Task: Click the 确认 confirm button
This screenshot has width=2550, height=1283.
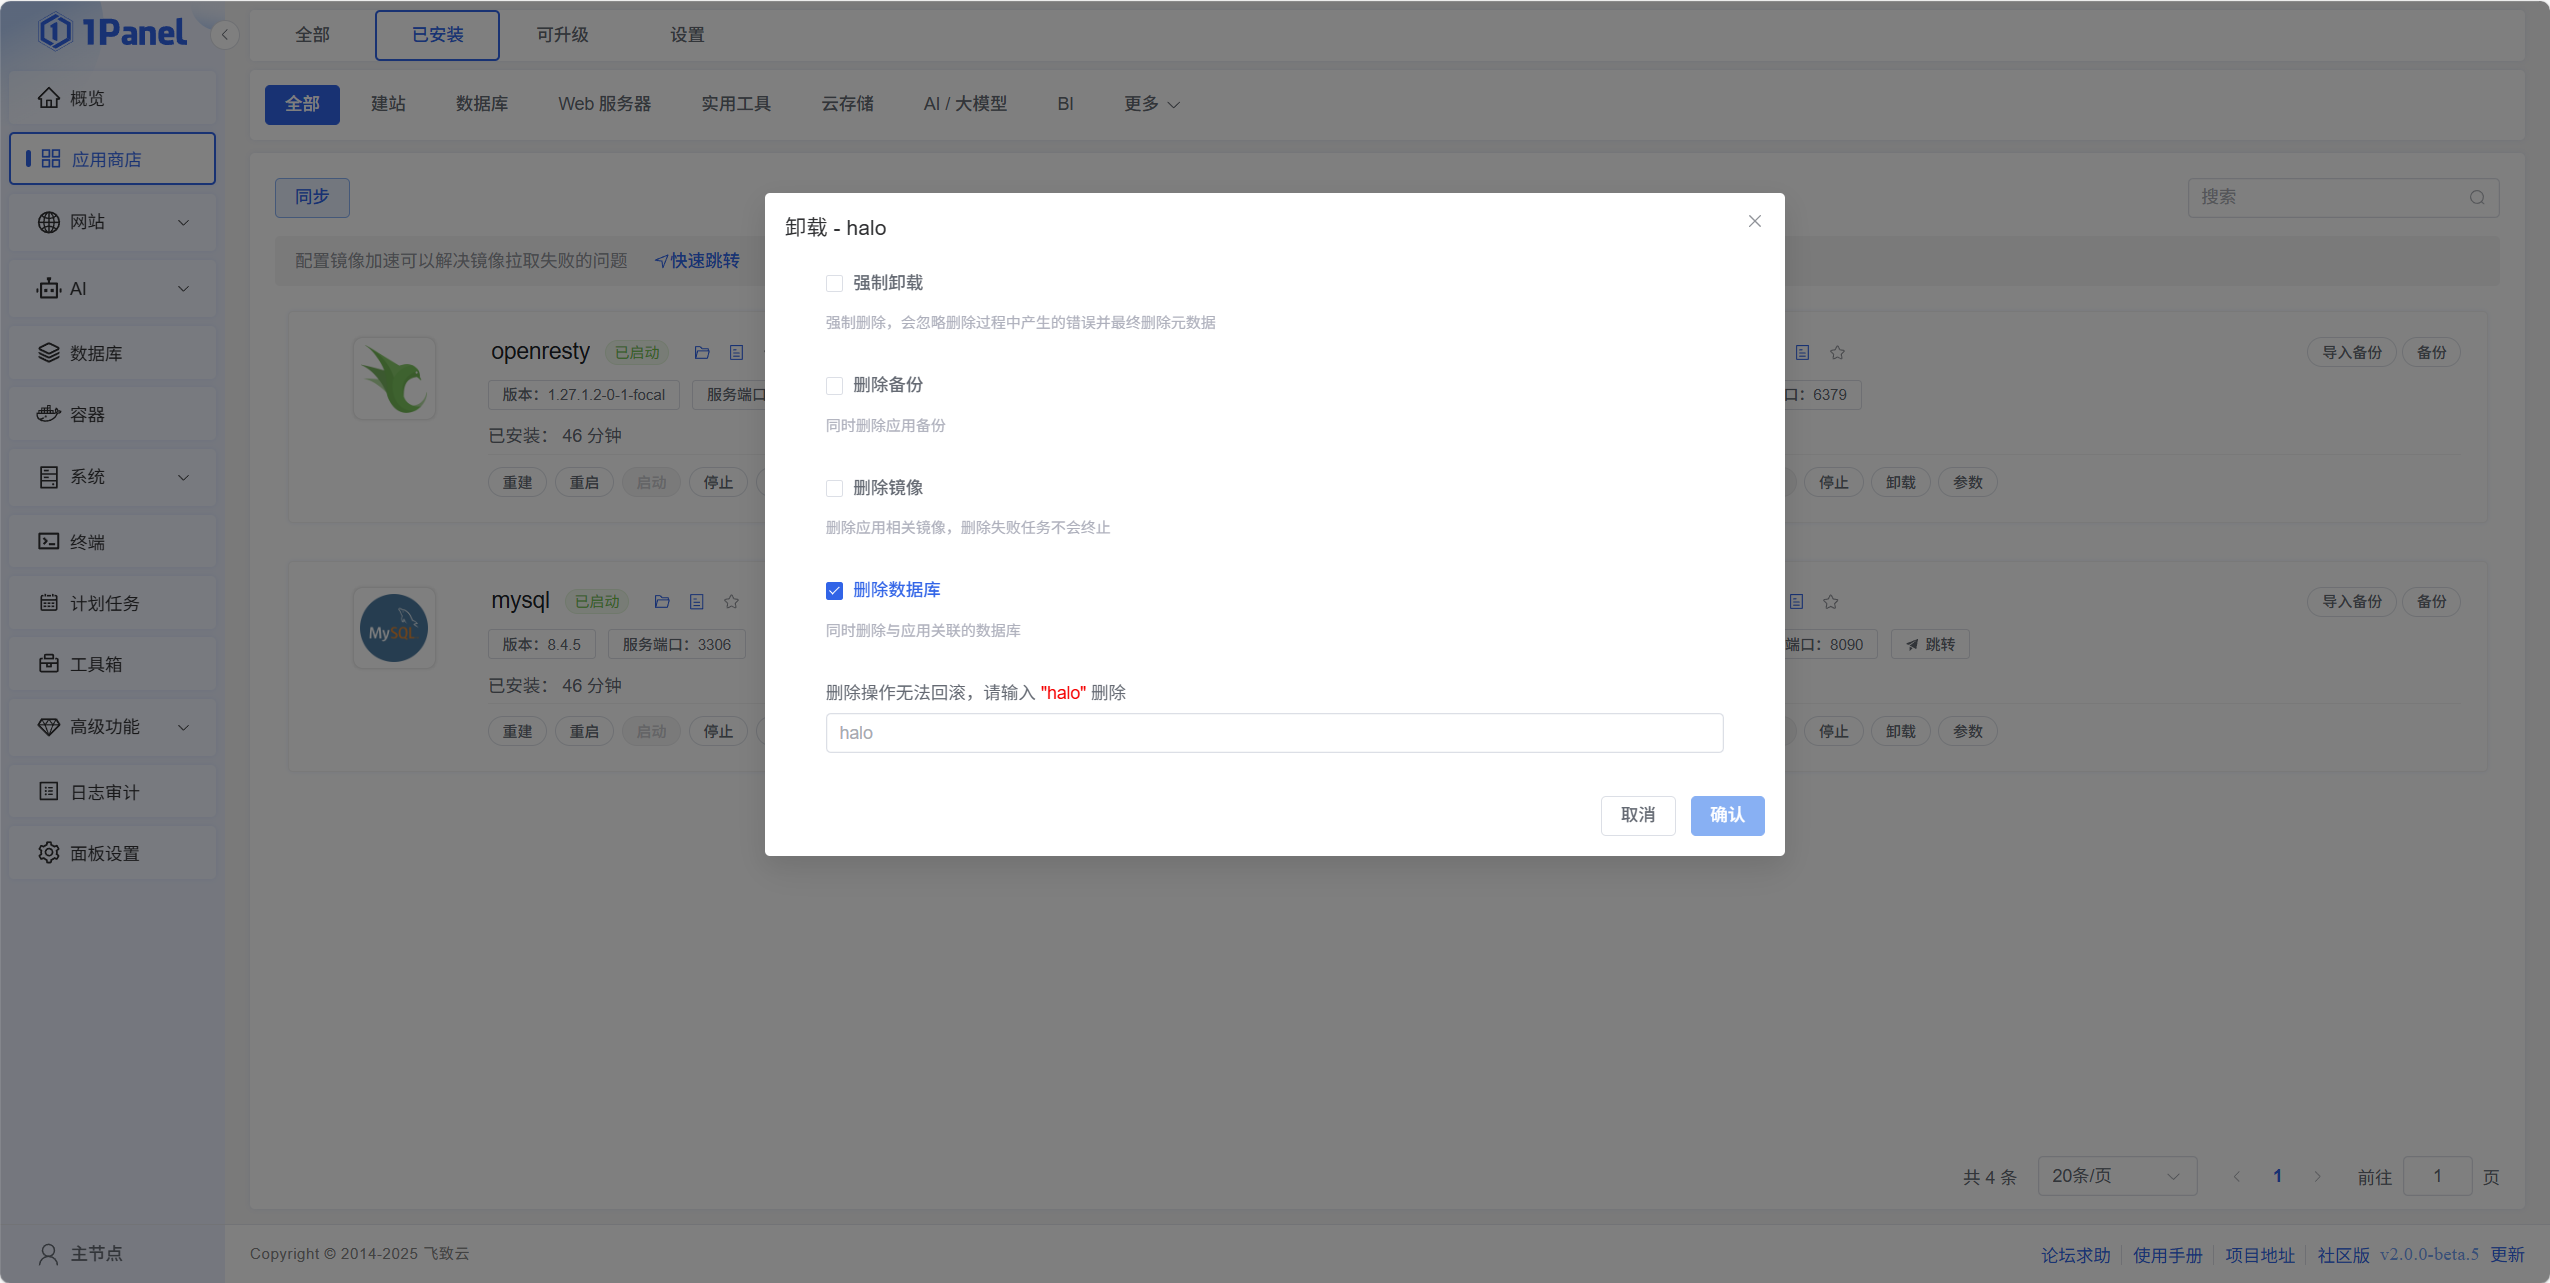Action: pyautogui.click(x=1727, y=815)
